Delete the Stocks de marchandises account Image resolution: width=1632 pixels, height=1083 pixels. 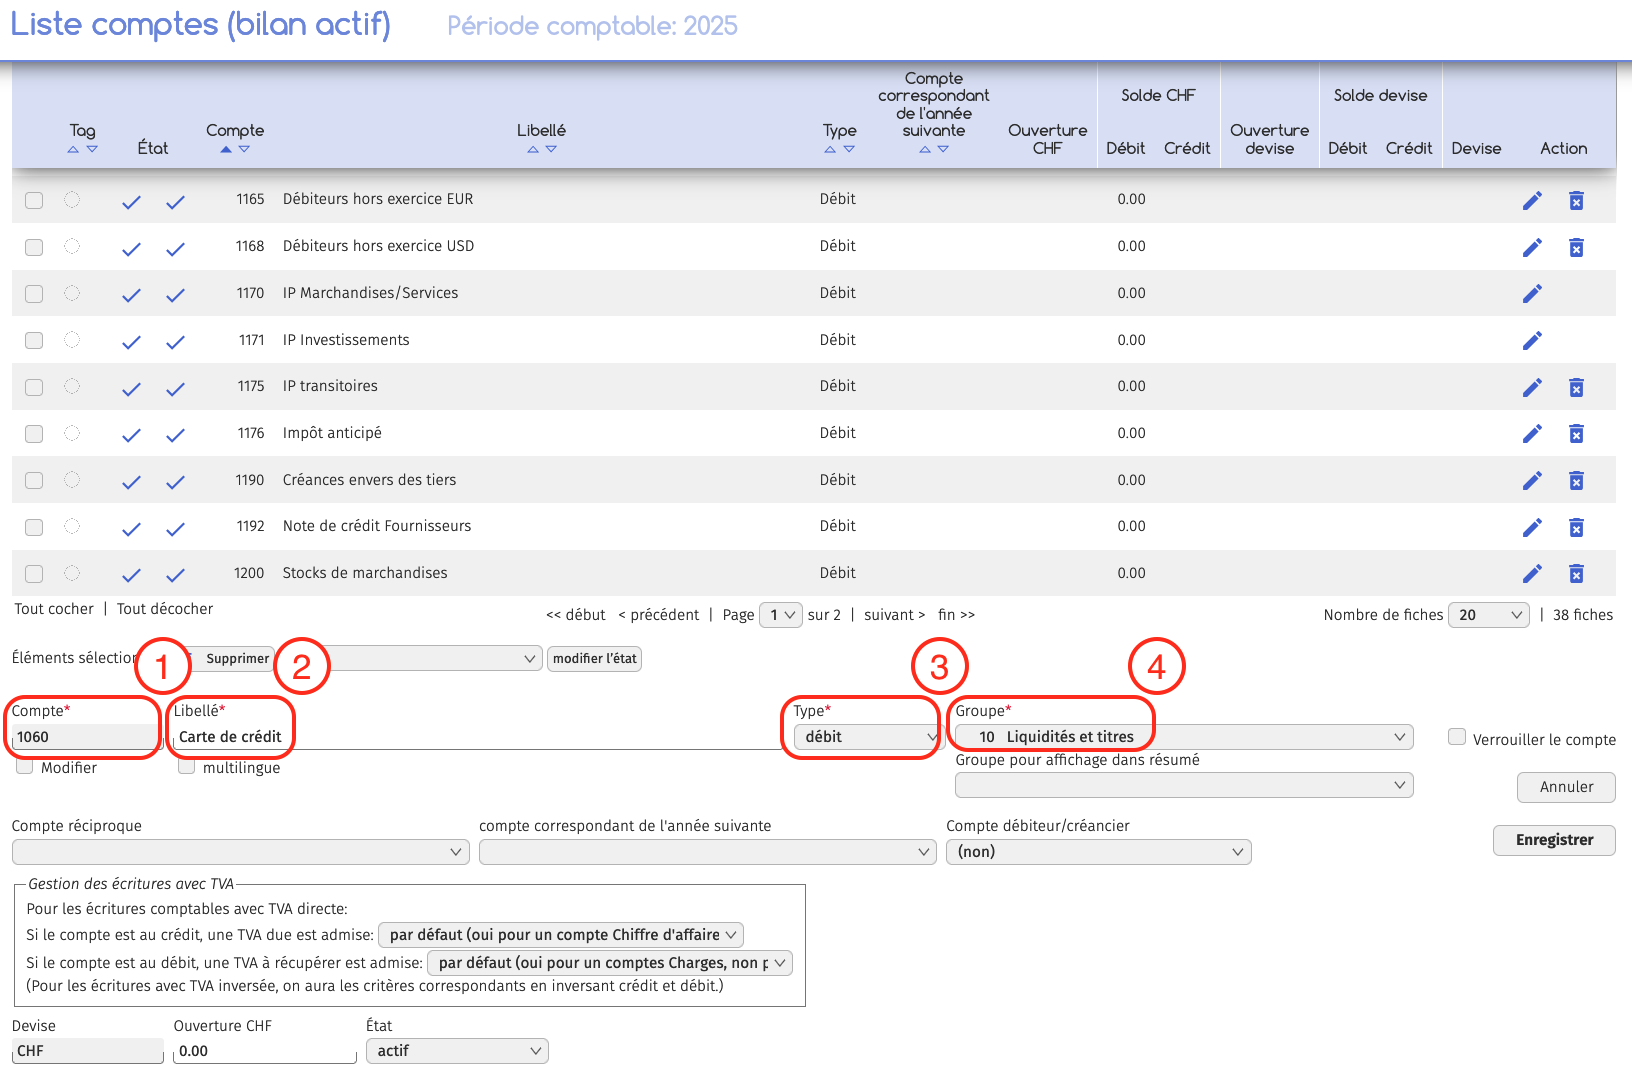(1576, 574)
